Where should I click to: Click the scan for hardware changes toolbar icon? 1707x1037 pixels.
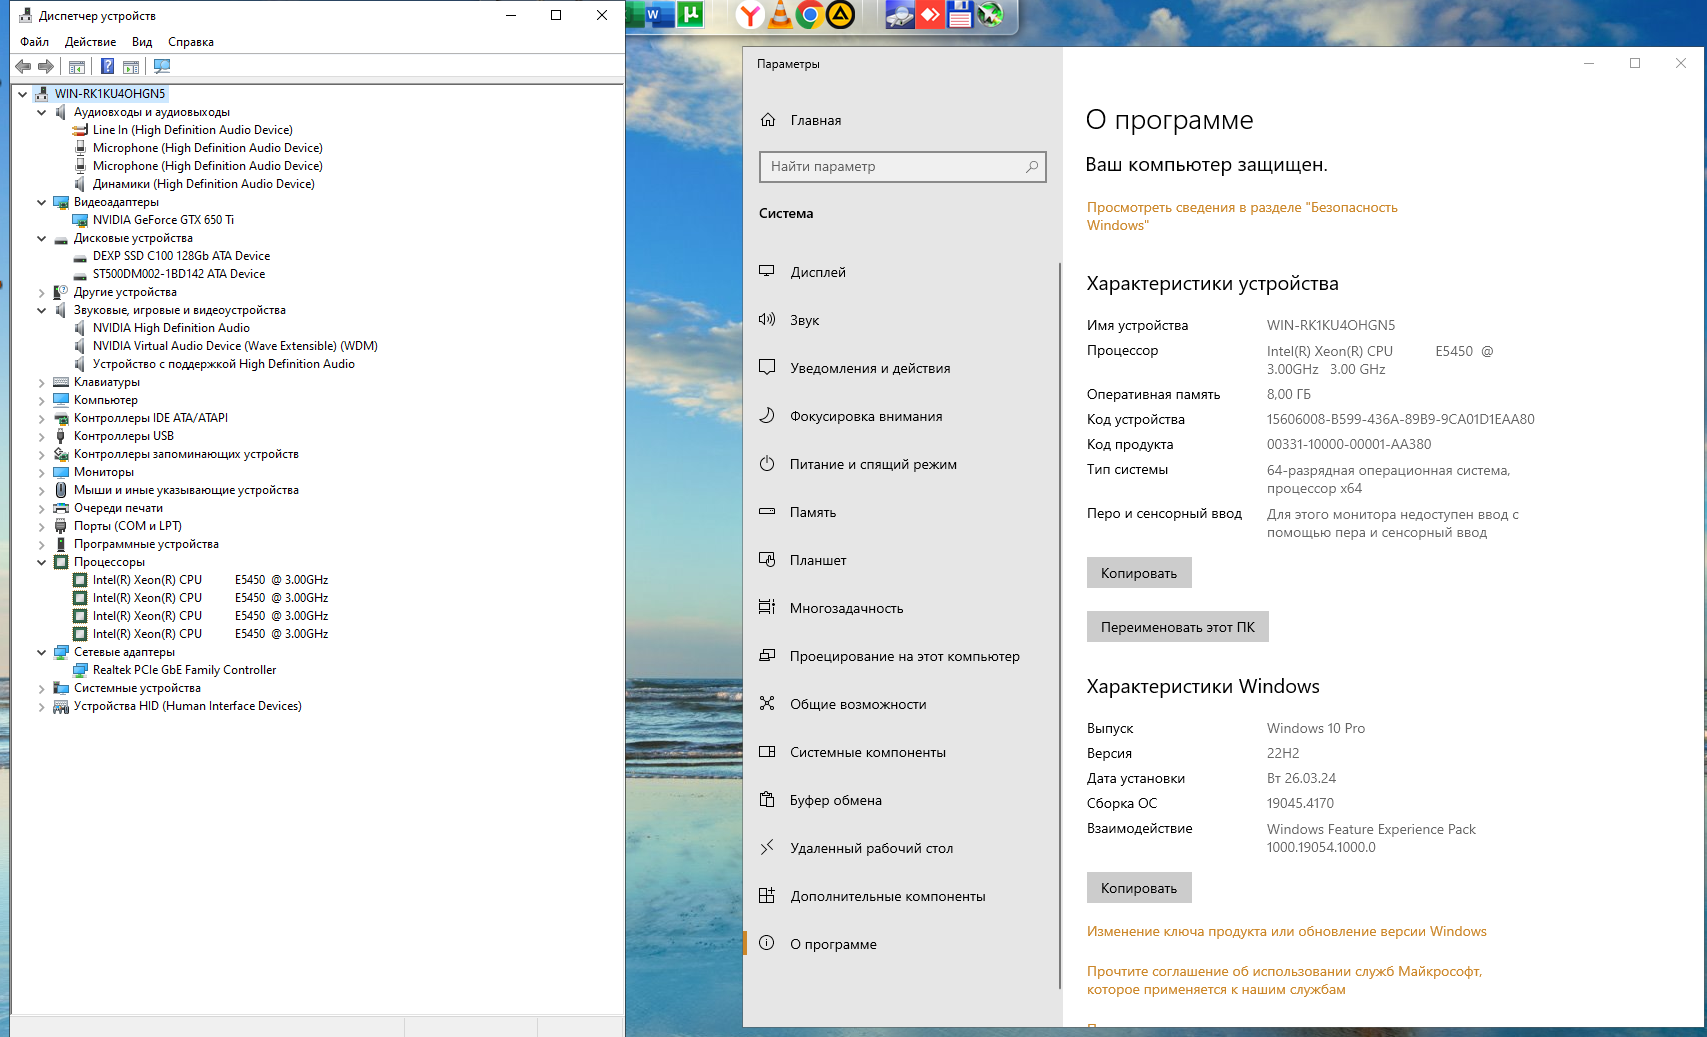[x=162, y=67]
